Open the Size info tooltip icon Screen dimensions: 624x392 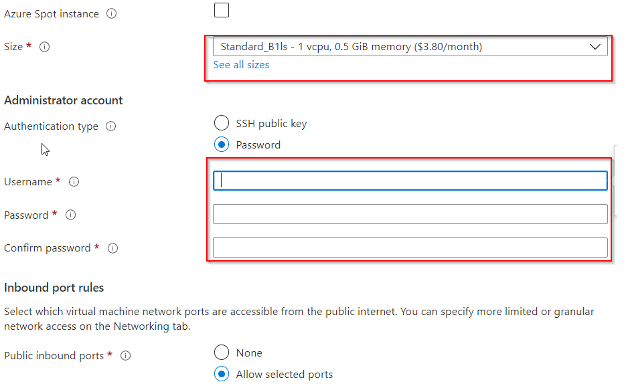pyautogui.click(x=45, y=47)
